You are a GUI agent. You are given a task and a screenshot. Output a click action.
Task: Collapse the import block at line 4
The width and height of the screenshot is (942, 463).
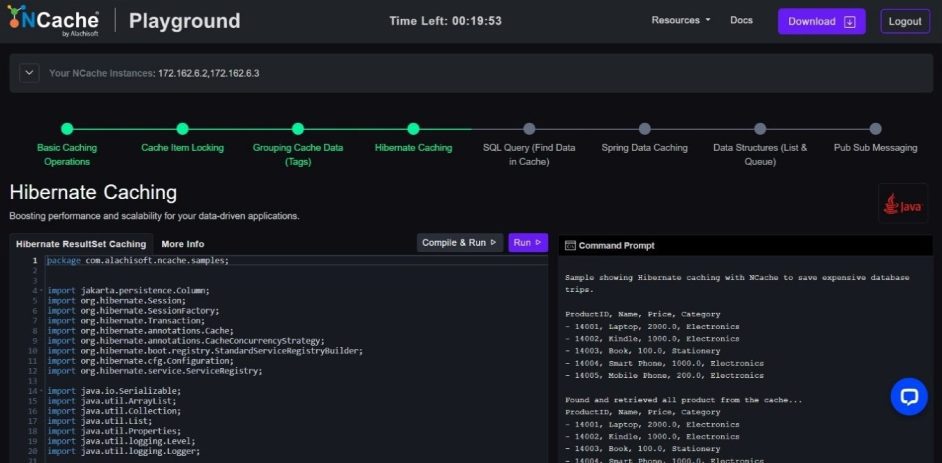coord(42,291)
